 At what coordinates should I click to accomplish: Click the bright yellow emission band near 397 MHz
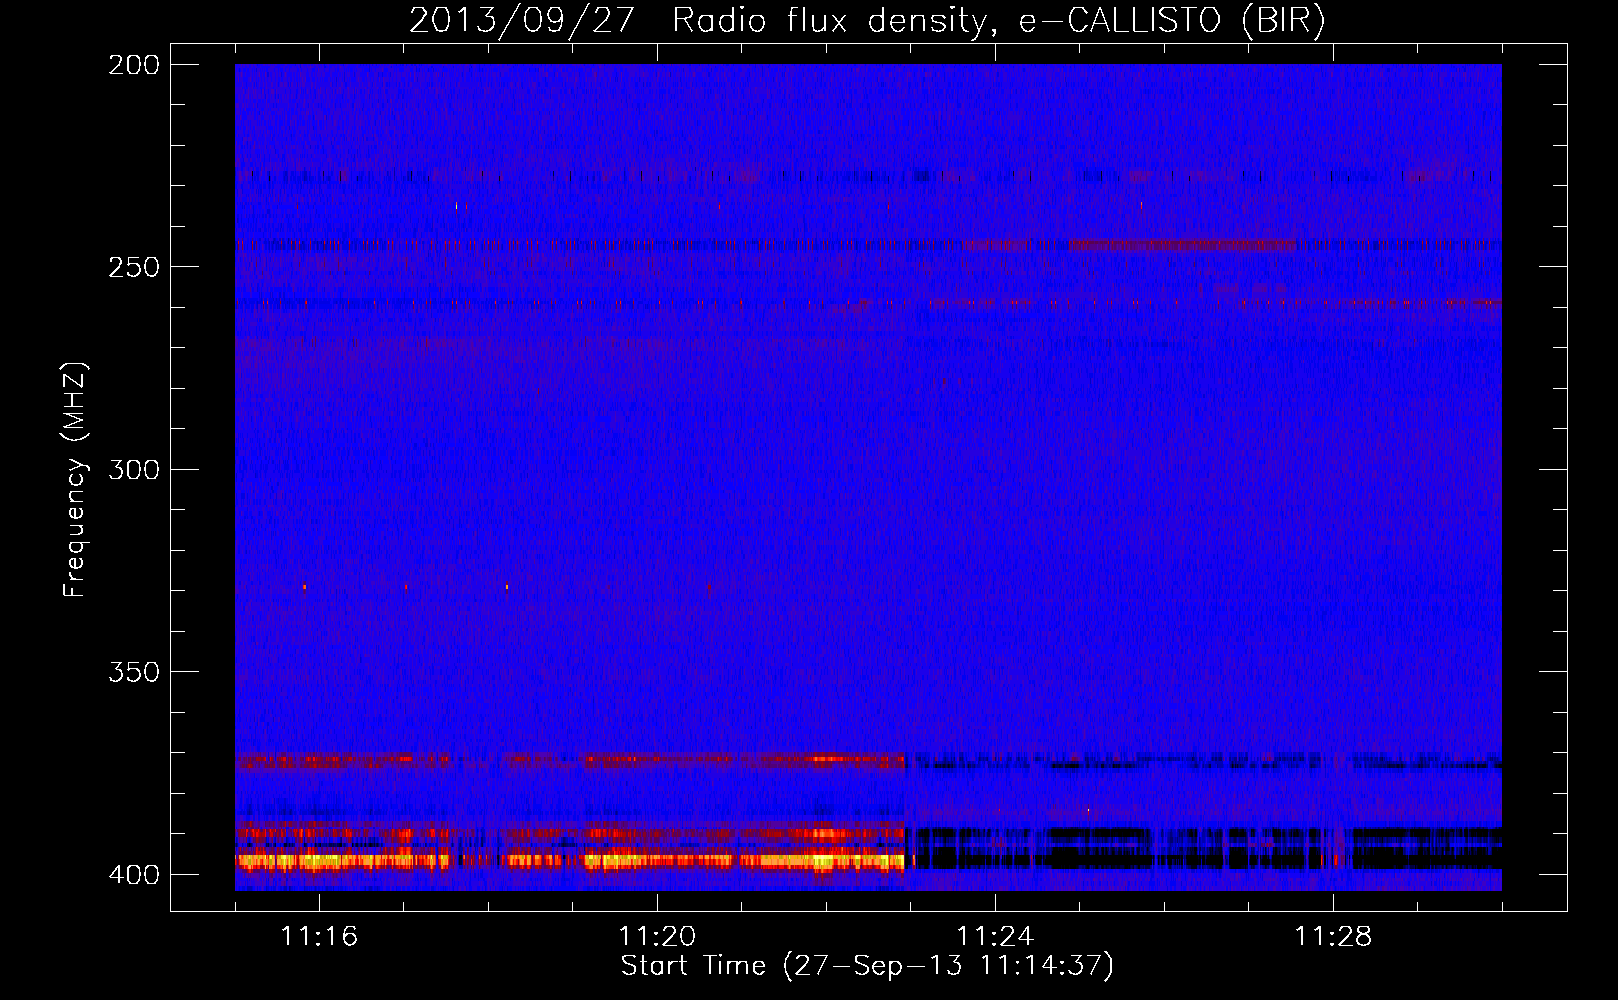(x=570, y=859)
